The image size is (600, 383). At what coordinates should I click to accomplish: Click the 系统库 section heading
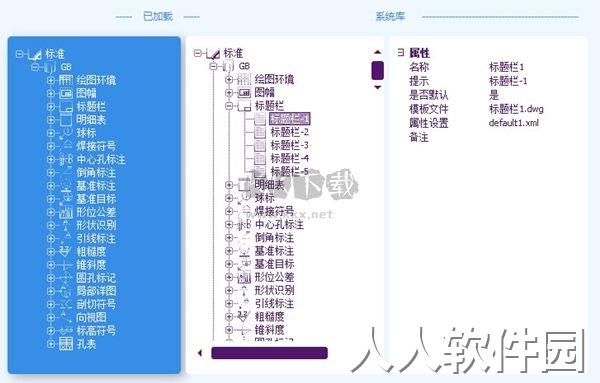click(390, 16)
